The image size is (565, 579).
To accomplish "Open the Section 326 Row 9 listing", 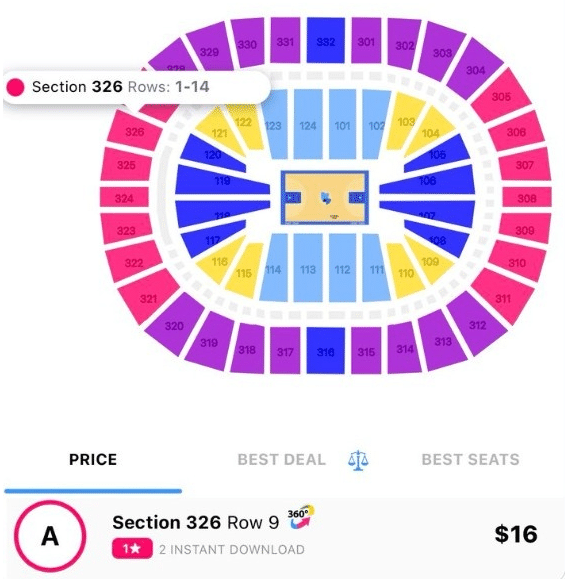I will pos(282,536).
